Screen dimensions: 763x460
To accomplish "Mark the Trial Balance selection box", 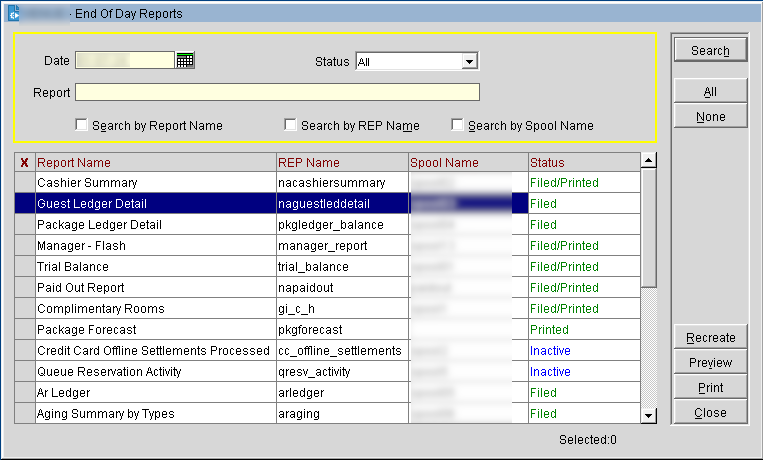I will click(x=25, y=266).
